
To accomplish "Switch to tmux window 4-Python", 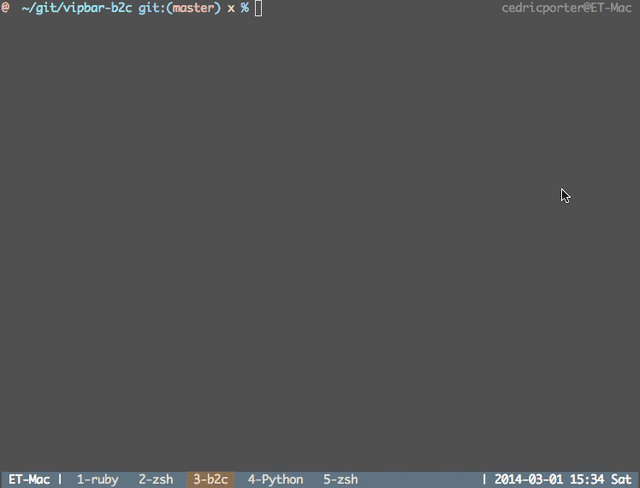I will (x=276, y=479).
